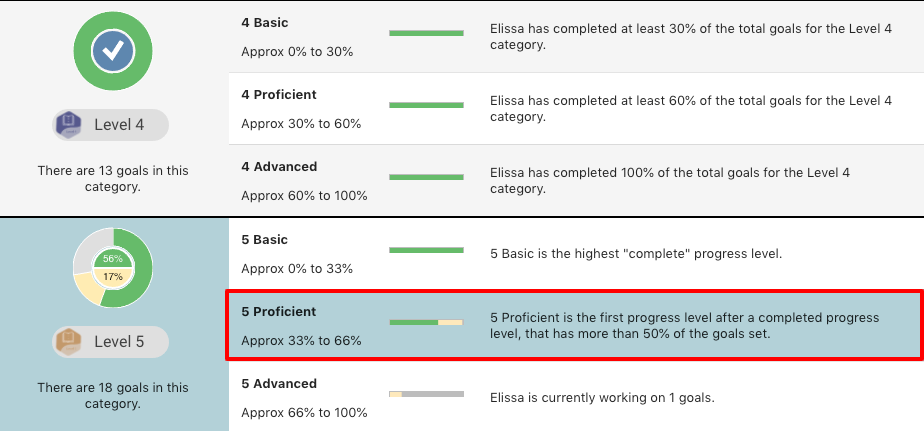Click the 5 Advanced gray progress bar
Viewport: 924px width, 431px height.
point(426,394)
